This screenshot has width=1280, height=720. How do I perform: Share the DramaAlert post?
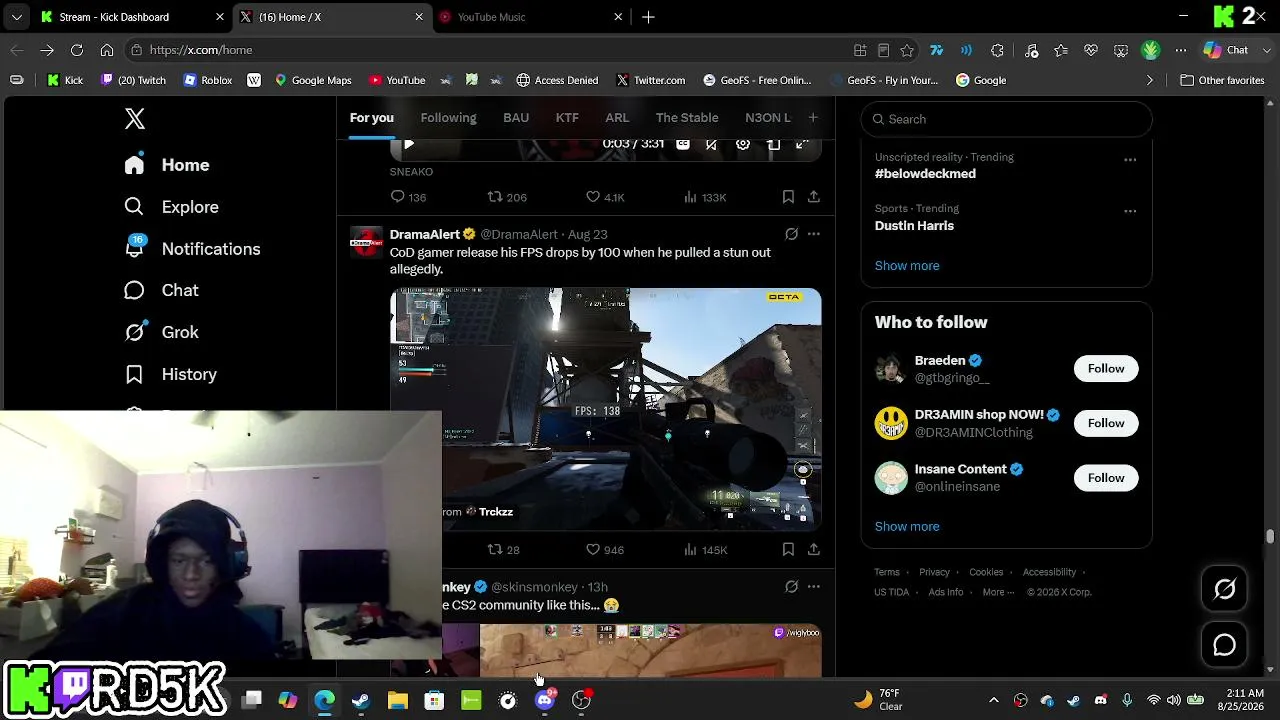coord(814,549)
